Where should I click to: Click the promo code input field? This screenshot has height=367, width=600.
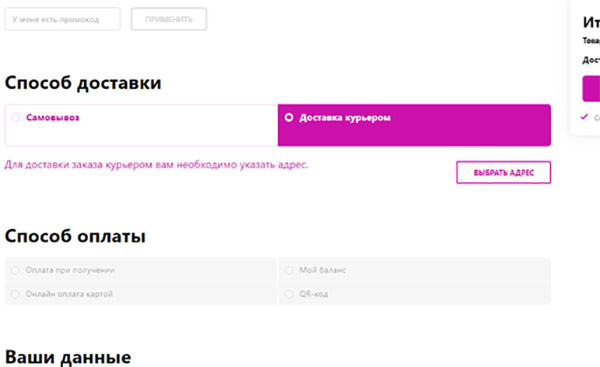click(62, 19)
